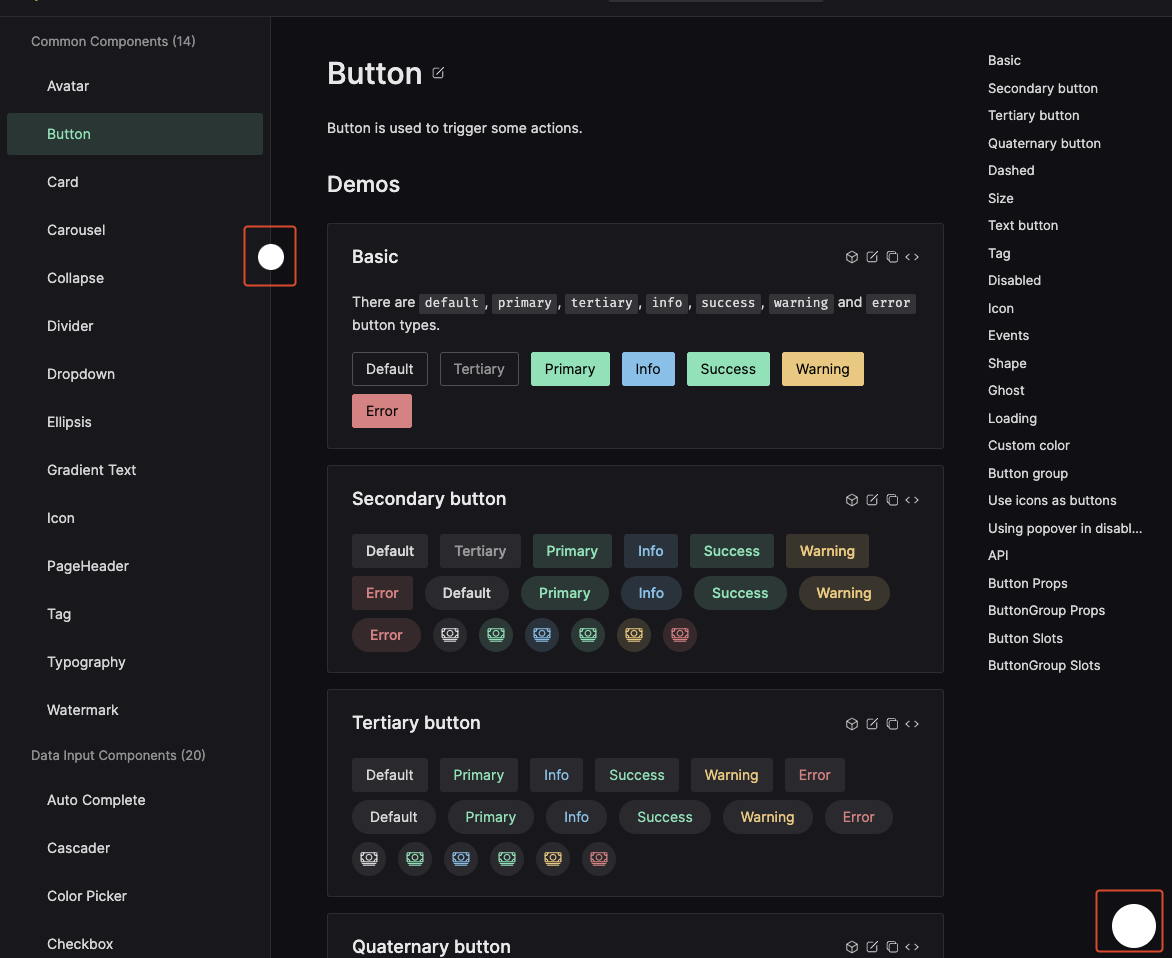Select Avatar in the components sidebar
This screenshot has width=1172, height=958.
pos(67,86)
